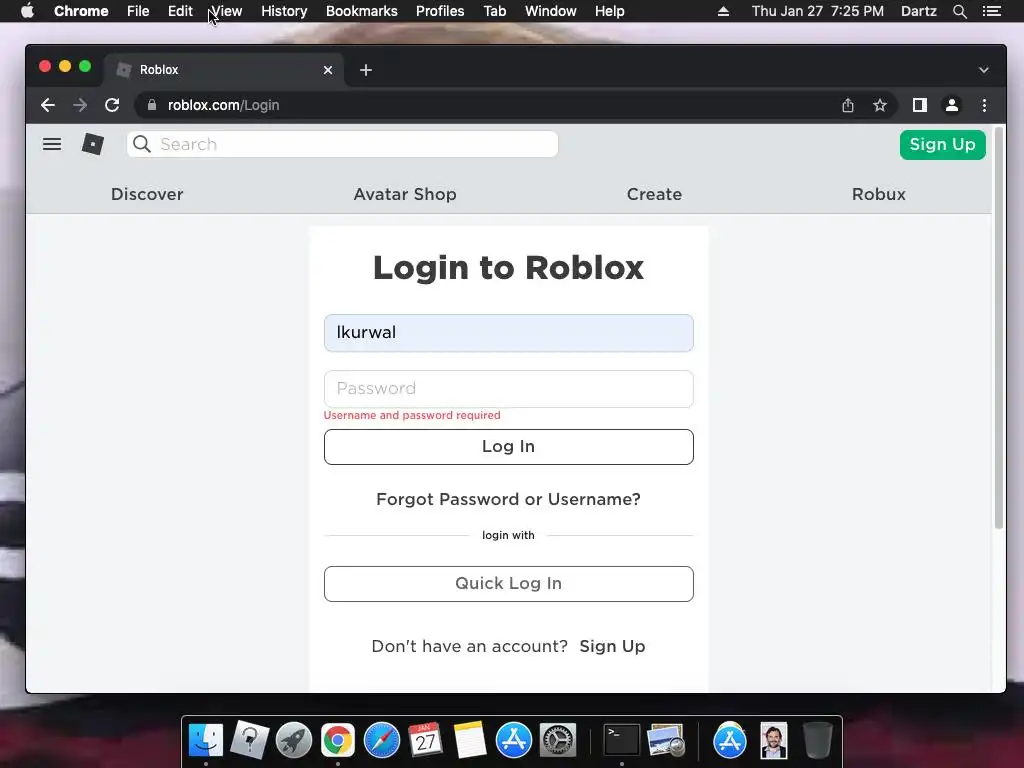This screenshot has height=768, width=1024.
Task: Close the Roblox tab
Action: [328, 70]
